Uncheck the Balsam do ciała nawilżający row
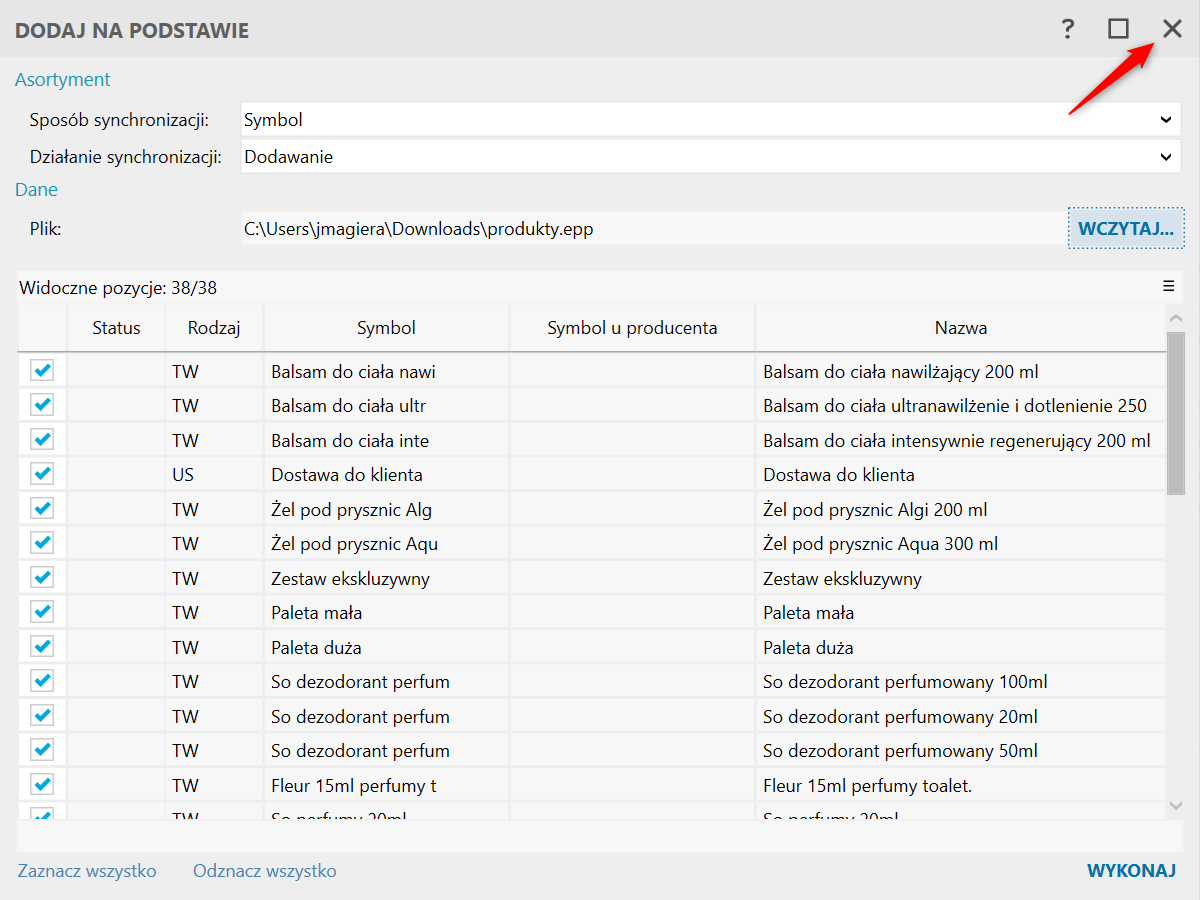Viewport: 1200px width, 900px height. click(x=42, y=371)
